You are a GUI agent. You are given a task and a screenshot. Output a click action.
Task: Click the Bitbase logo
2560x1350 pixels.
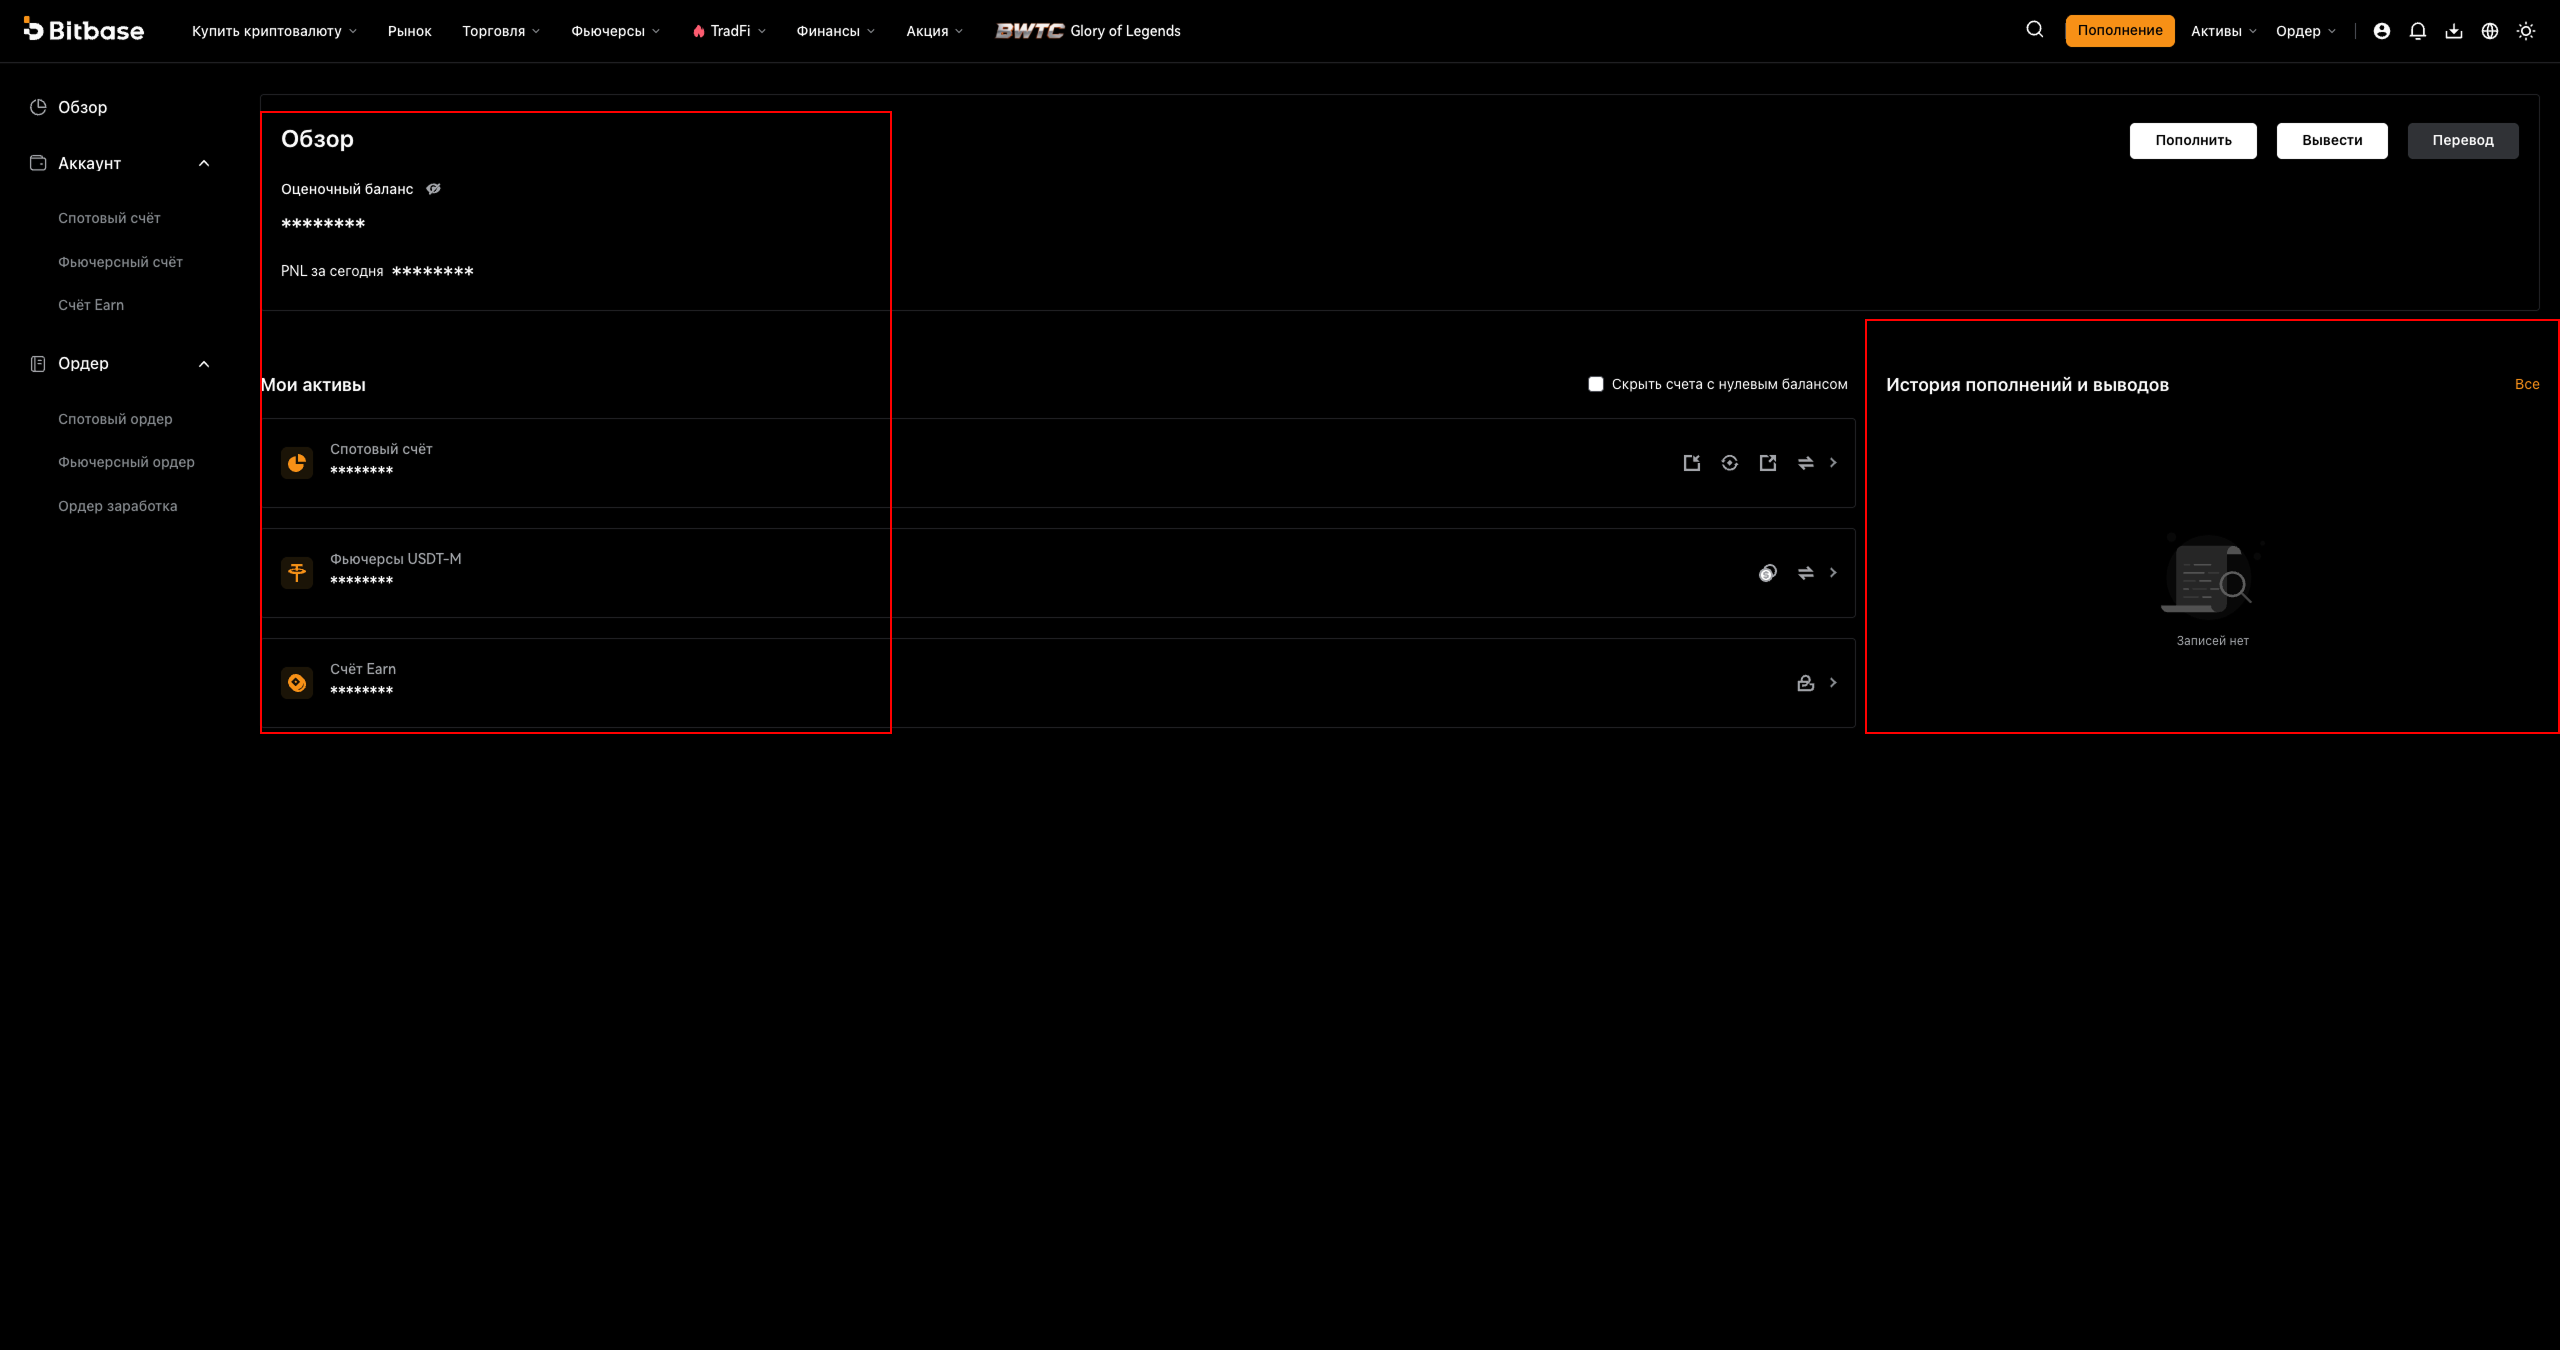point(84,30)
